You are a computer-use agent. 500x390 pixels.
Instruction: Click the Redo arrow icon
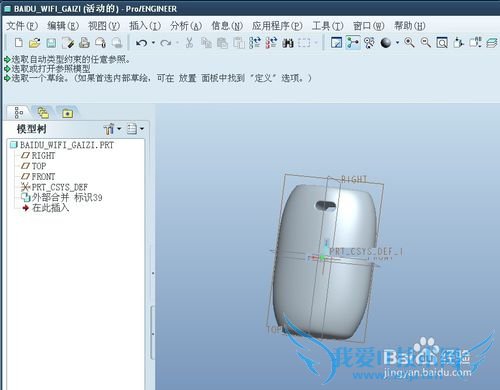point(166,43)
